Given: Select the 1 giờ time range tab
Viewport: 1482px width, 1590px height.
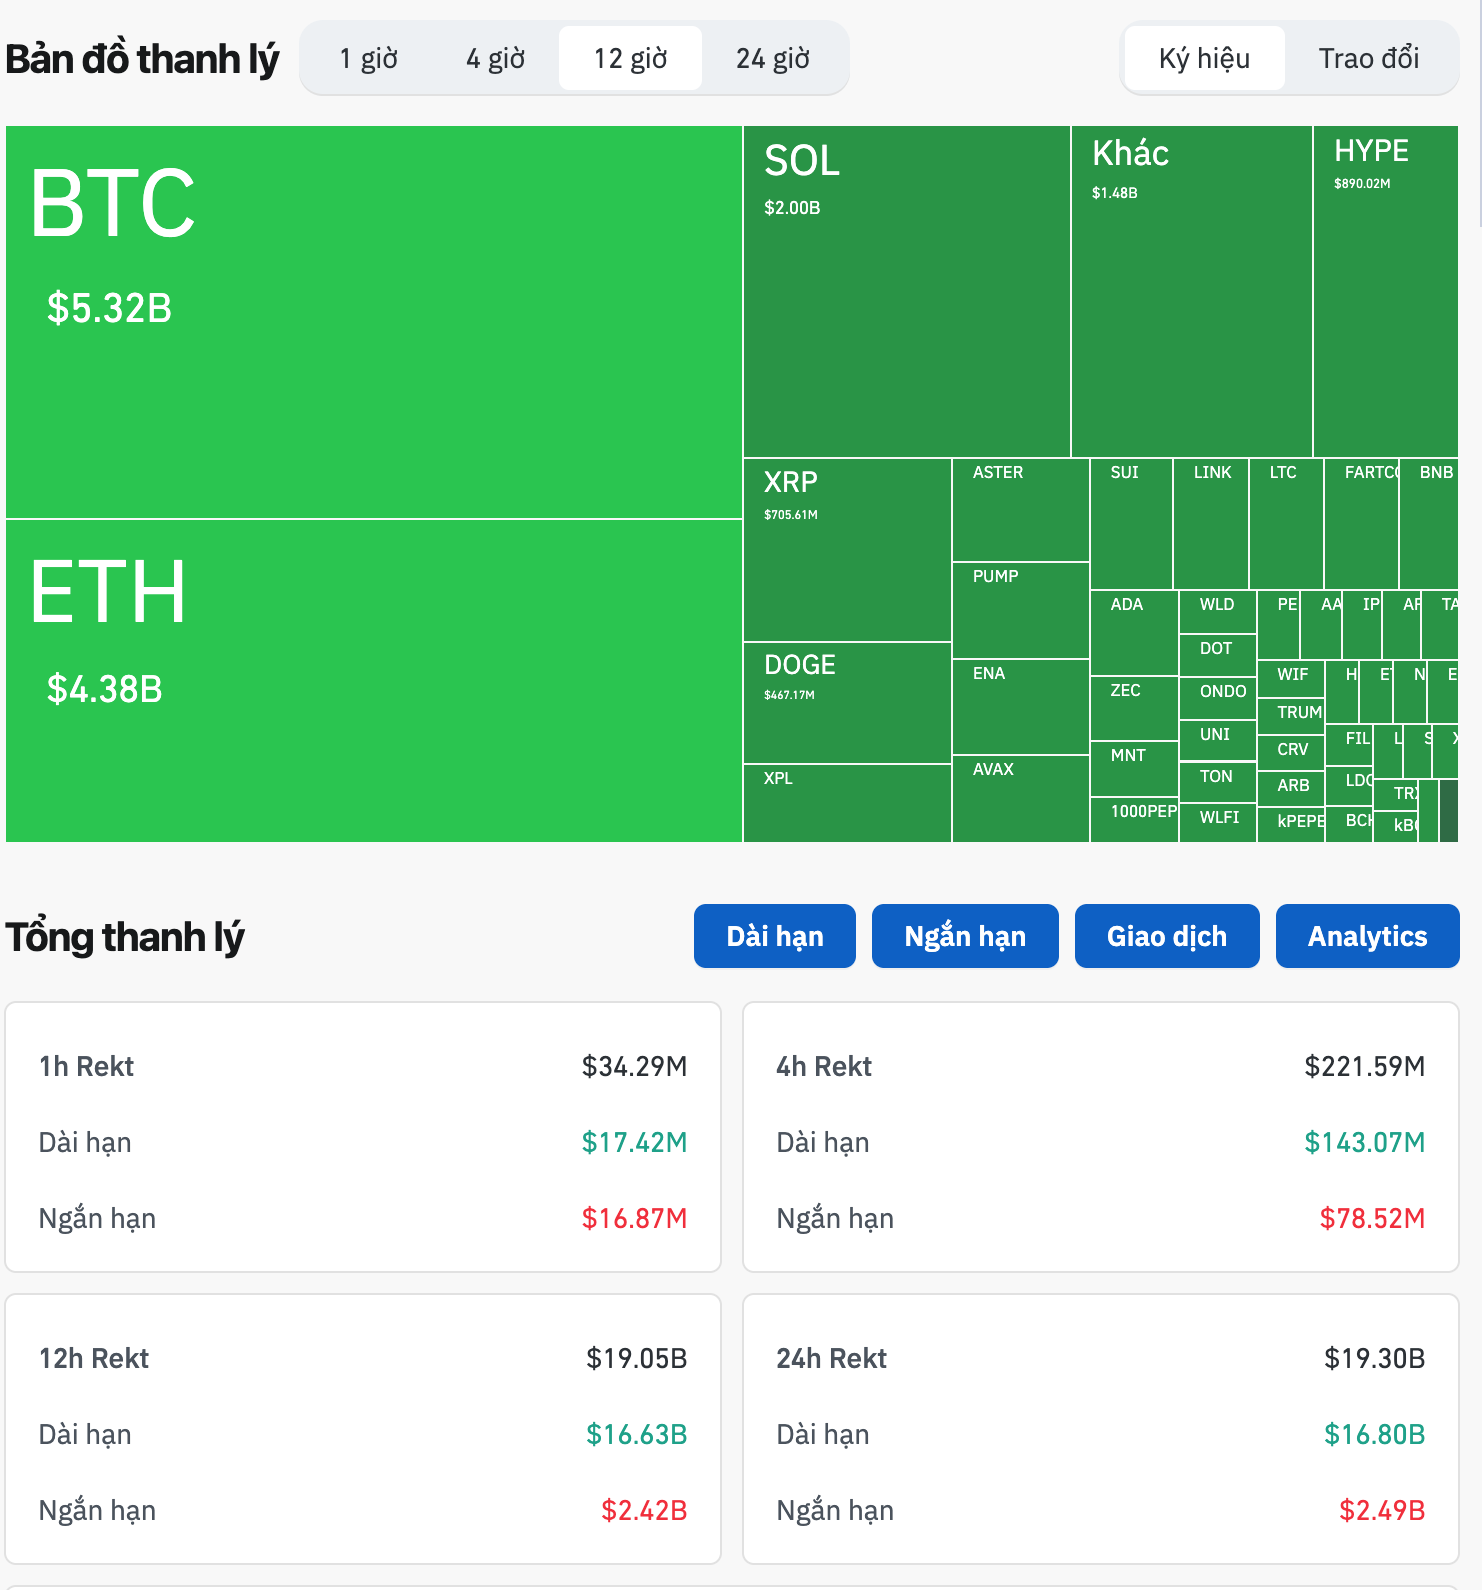Looking at the screenshot, I should (368, 59).
